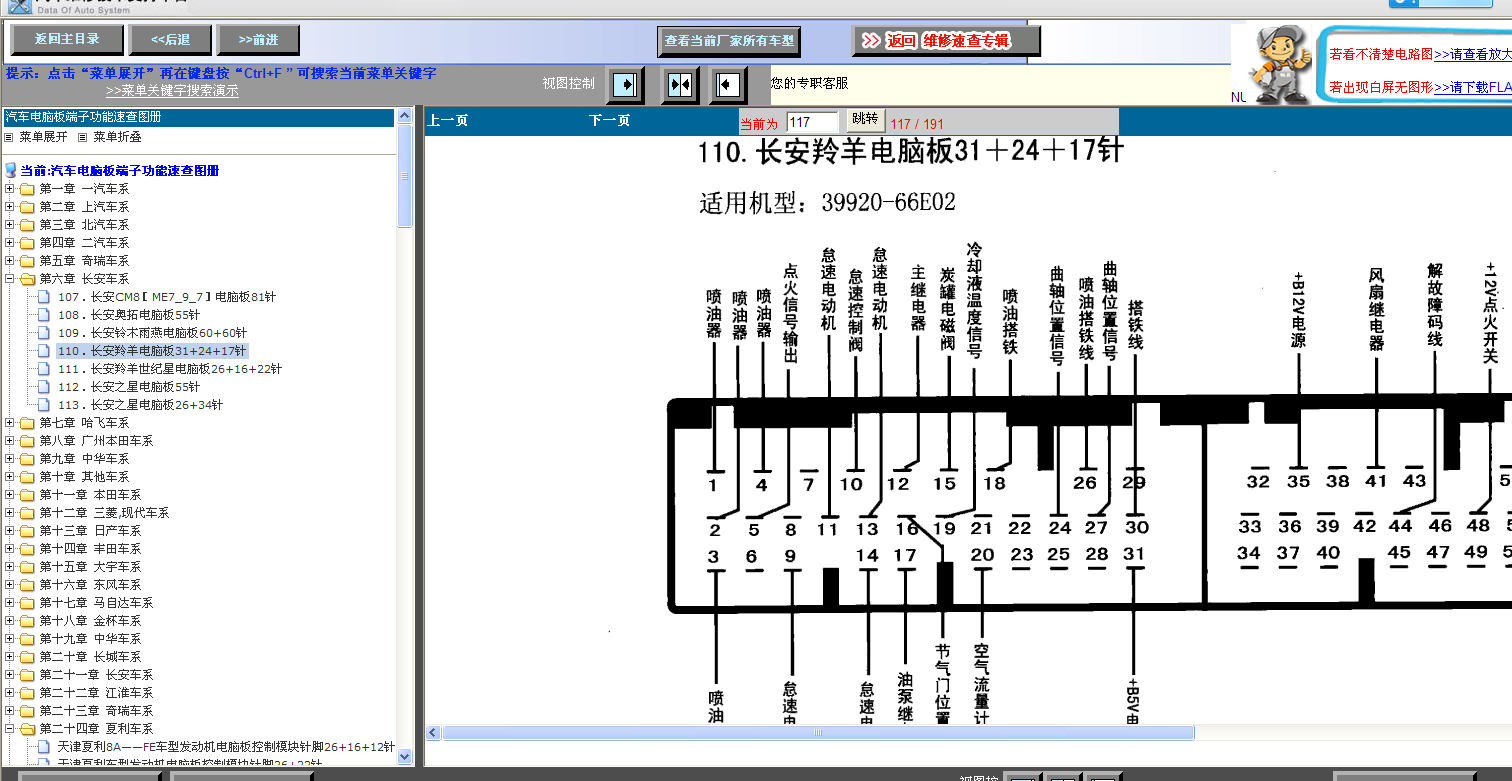Viewport: 1512px width, 781px height.
Task: Click the 菜单折叠 label
Action: (x=118, y=137)
